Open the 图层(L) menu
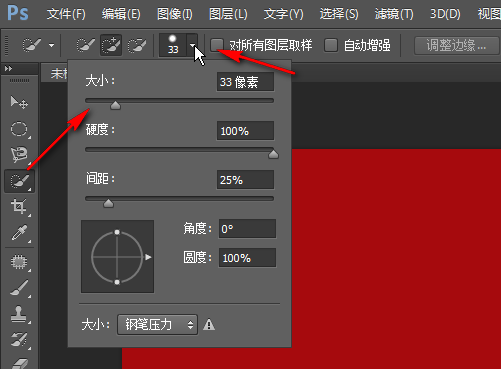Image resolution: width=501 pixels, height=369 pixels. [228, 14]
